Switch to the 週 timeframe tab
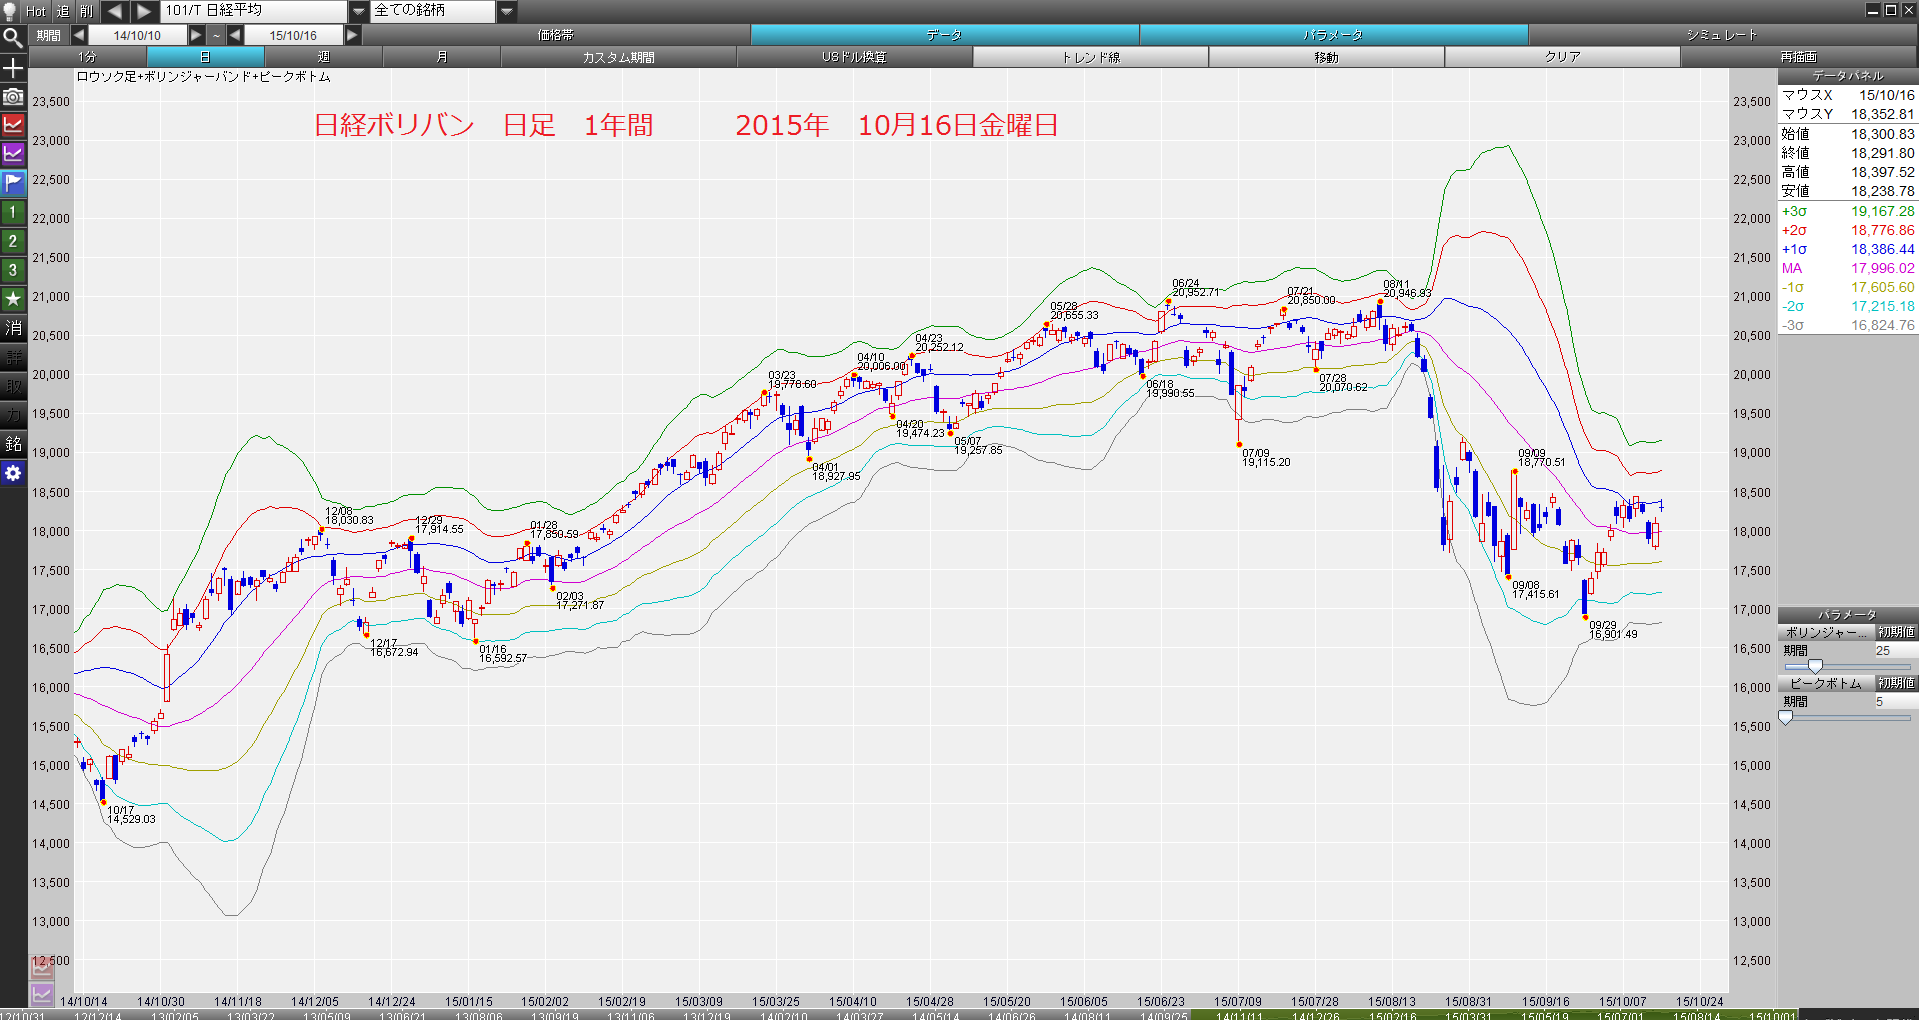The width and height of the screenshot is (1919, 1020). 323,57
